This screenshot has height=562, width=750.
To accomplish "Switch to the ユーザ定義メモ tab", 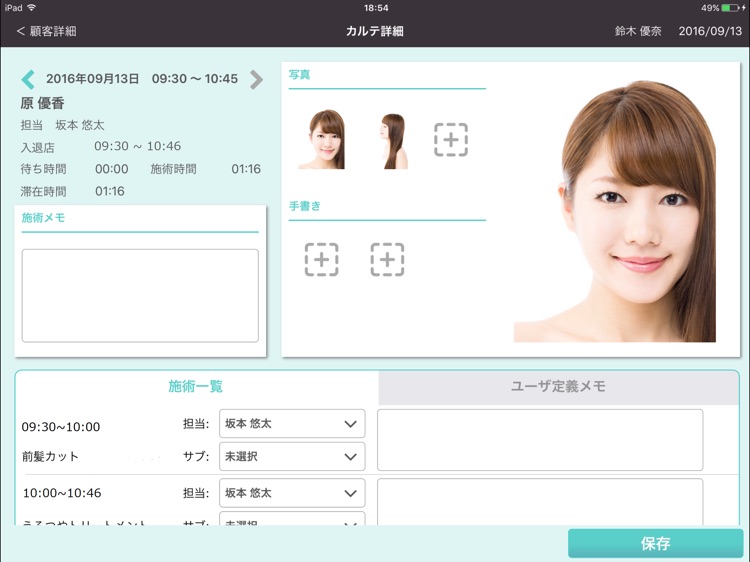I will pos(558,386).
